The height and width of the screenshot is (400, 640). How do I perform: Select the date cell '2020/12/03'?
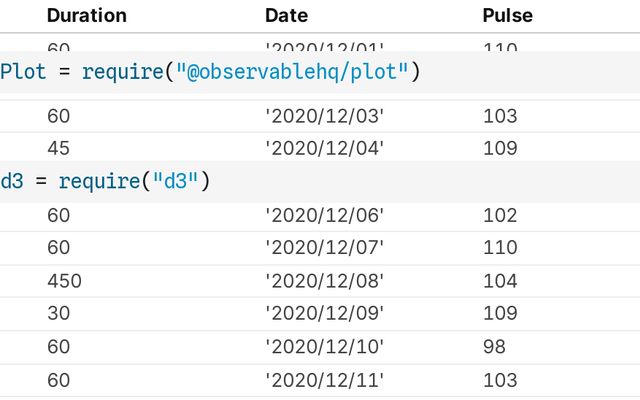pyautogui.click(x=325, y=116)
